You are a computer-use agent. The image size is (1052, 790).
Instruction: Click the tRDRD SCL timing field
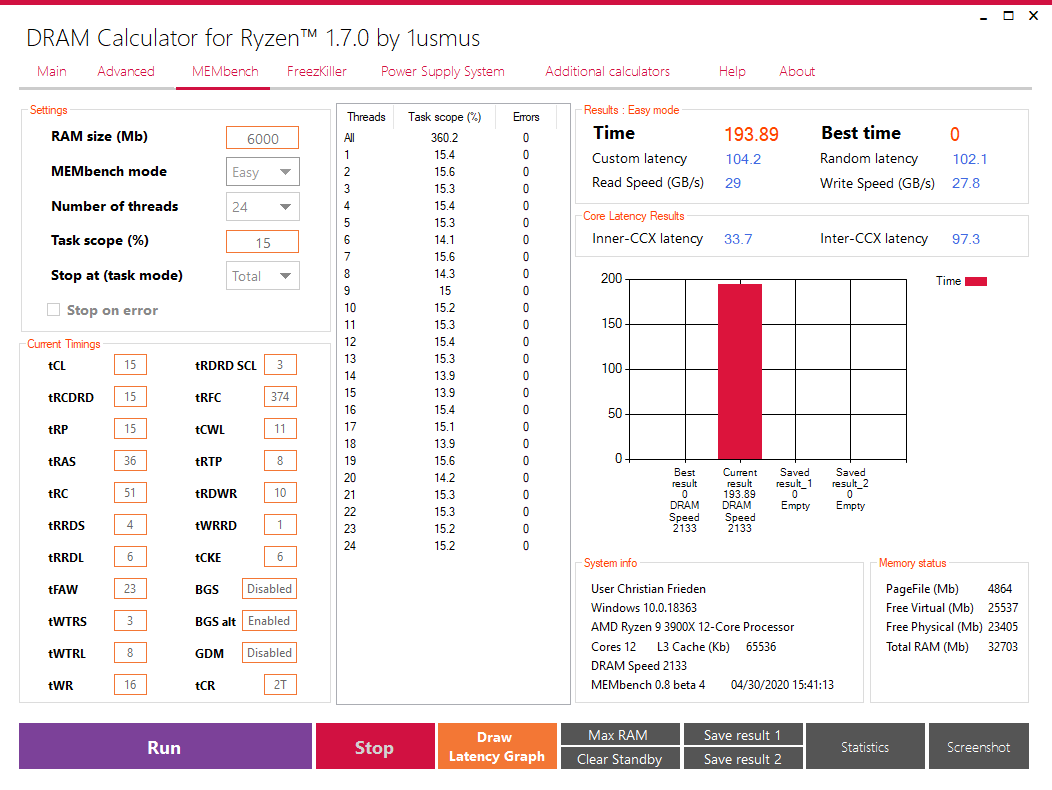(x=280, y=364)
